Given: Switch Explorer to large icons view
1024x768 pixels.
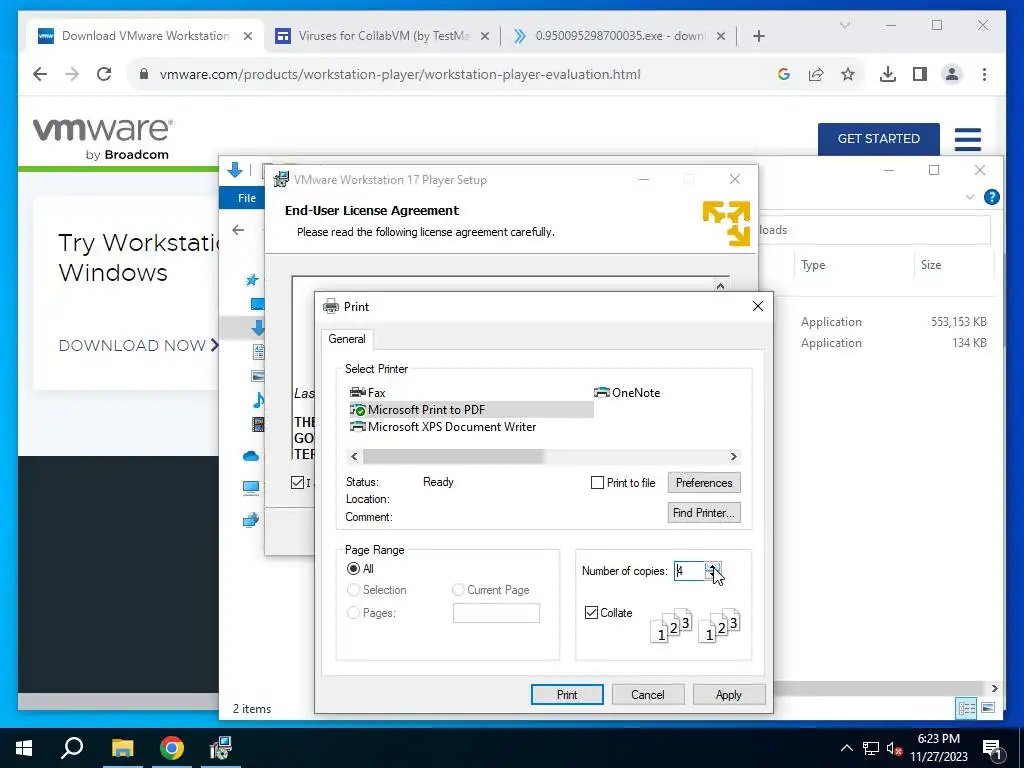Looking at the screenshot, I should coord(988,708).
